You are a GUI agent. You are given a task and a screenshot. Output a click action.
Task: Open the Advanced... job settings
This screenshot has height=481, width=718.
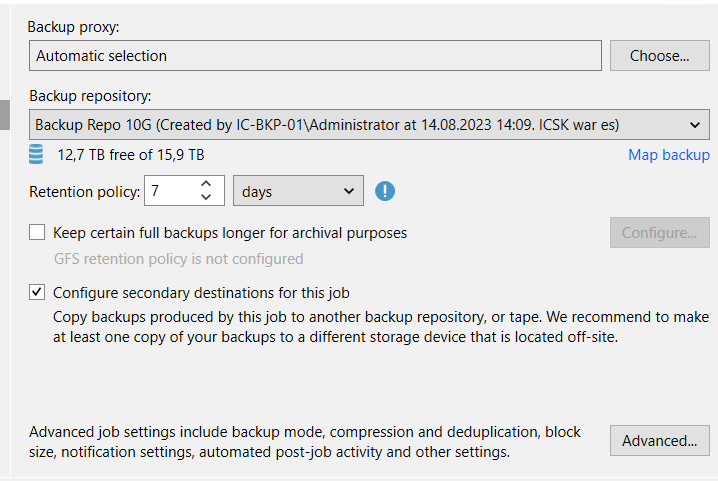coord(659,441)
